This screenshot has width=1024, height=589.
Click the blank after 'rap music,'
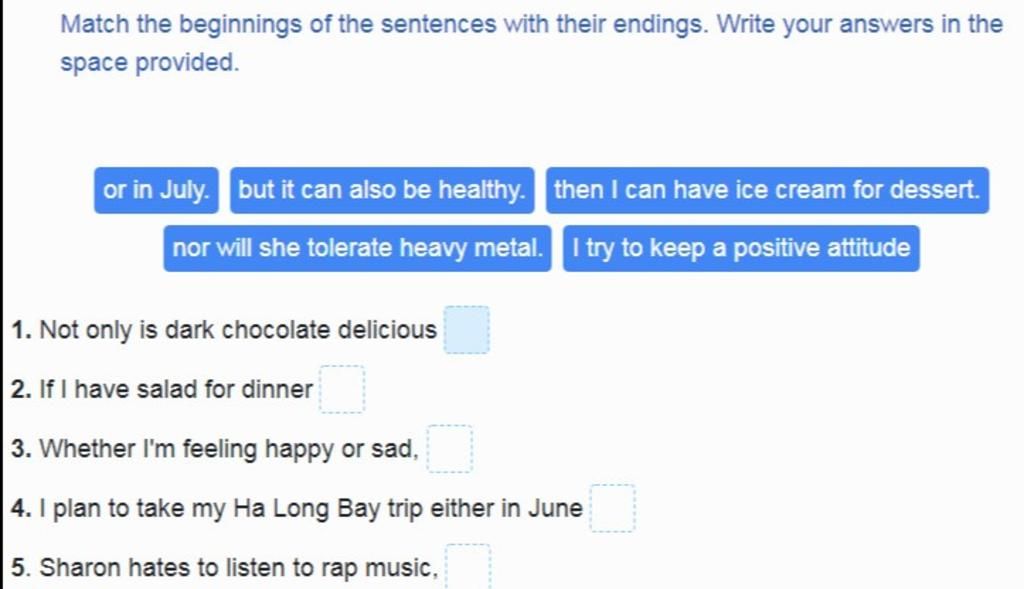468,567
